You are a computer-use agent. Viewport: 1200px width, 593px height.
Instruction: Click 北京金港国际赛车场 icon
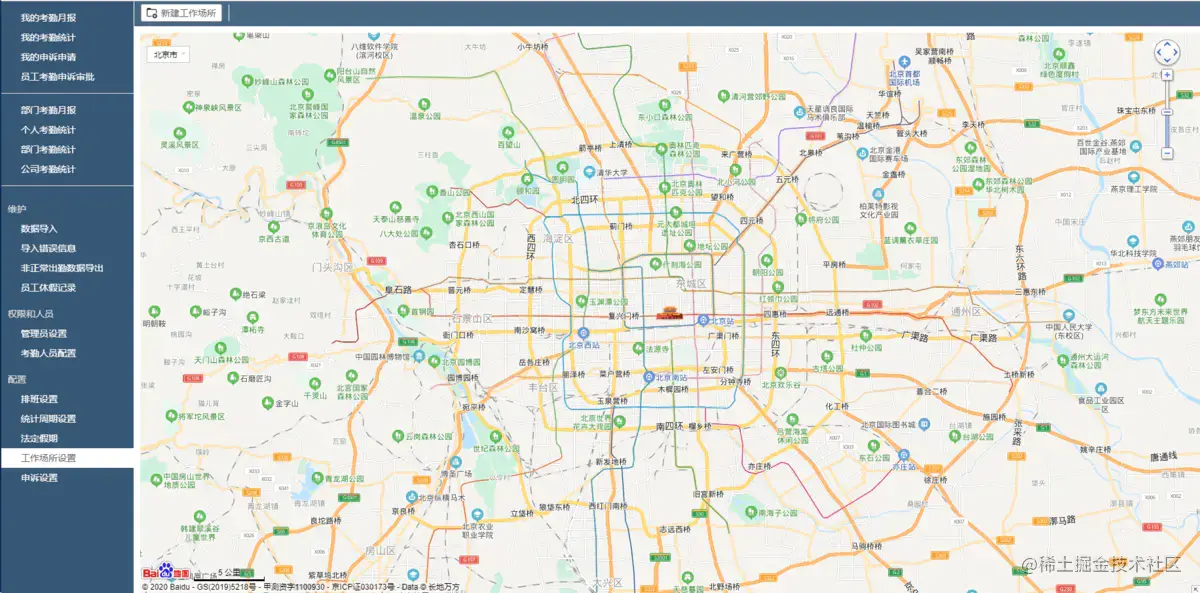pos(861,155)
